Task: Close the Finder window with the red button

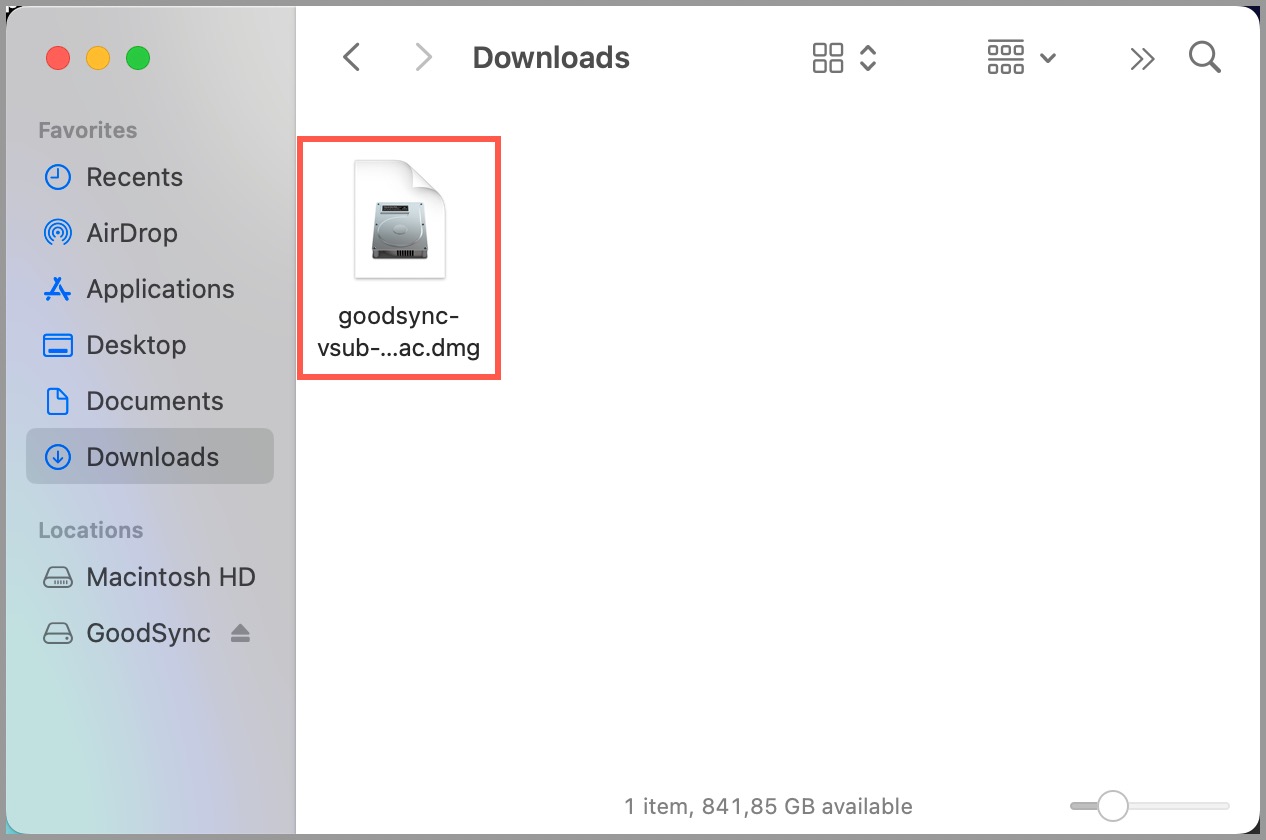Action: [58, 58]
